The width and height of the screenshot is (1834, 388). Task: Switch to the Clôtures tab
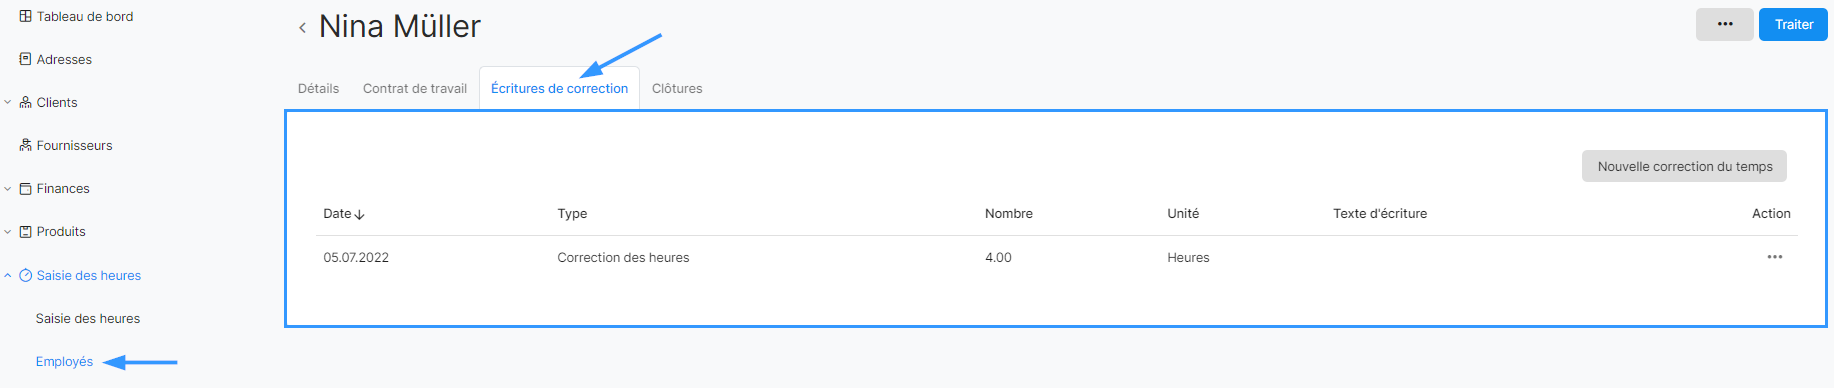[677, 88]
